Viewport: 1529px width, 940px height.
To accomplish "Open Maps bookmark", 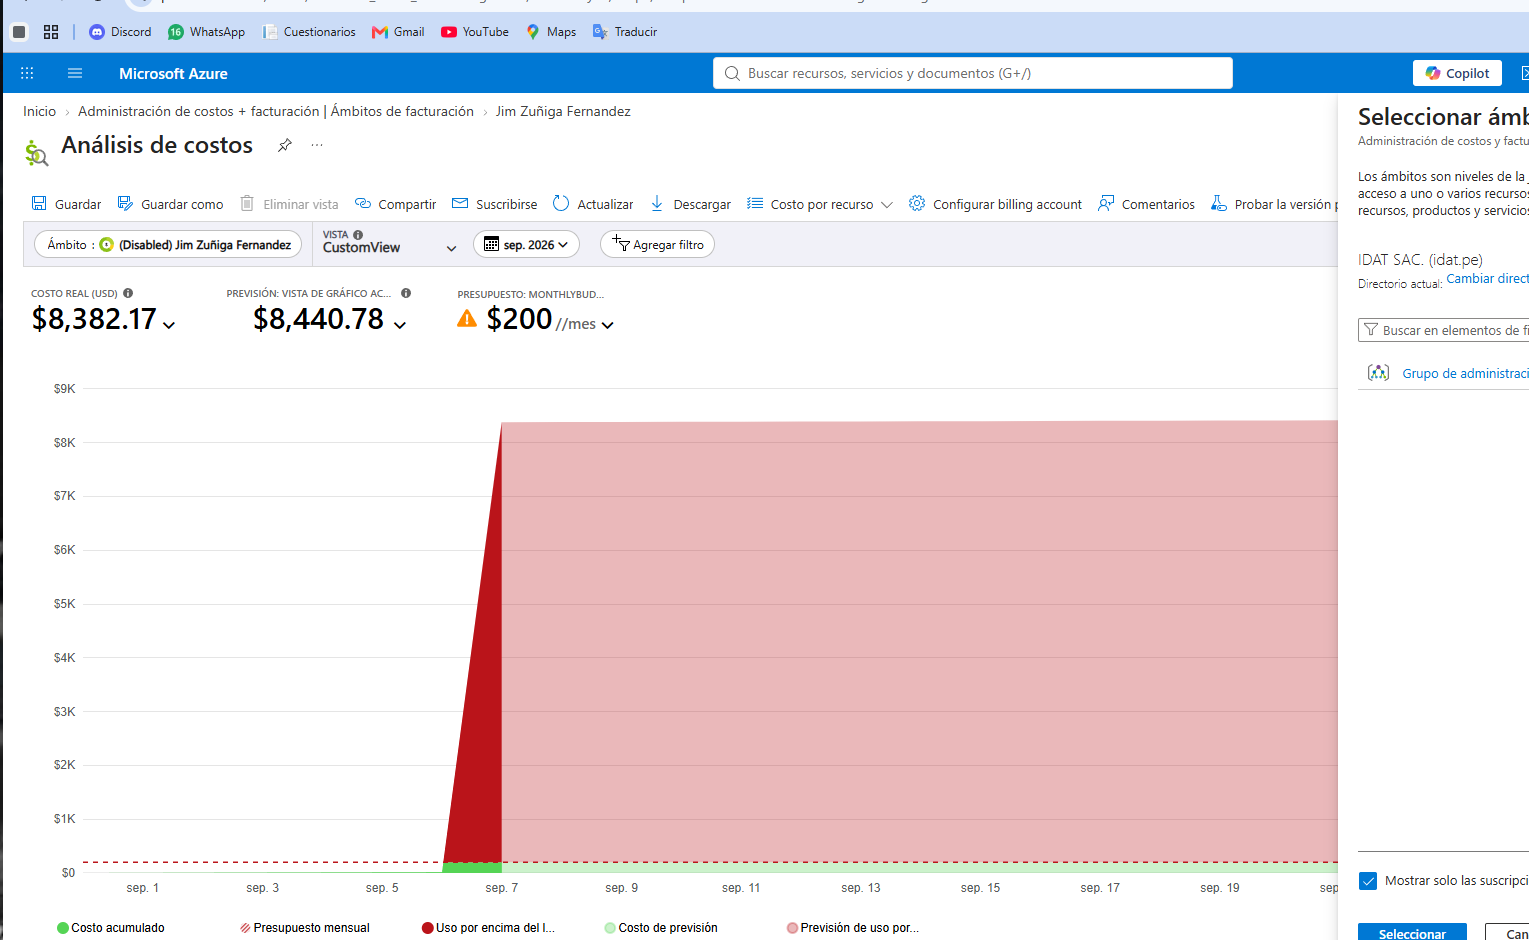I will click(x=551, y=32).
